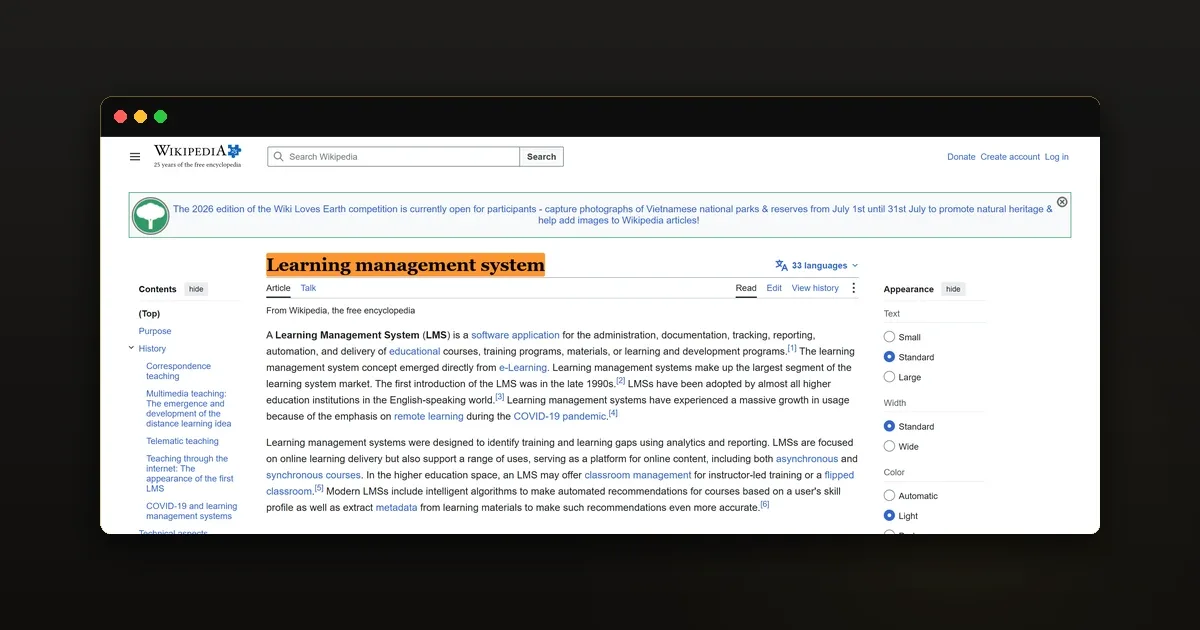Open the metadata link
The image size is (1200, 630).
tap(396, 508)
